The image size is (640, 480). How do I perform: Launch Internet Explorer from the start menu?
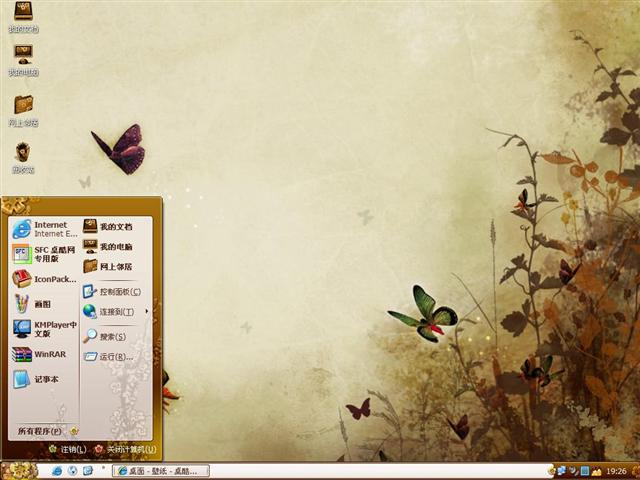coord(44,229)
